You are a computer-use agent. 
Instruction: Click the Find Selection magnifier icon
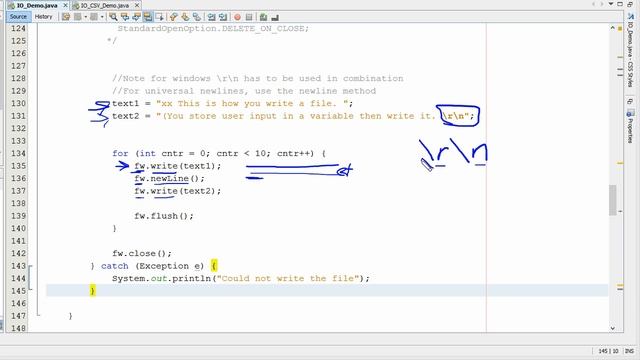tap(113, 17)
